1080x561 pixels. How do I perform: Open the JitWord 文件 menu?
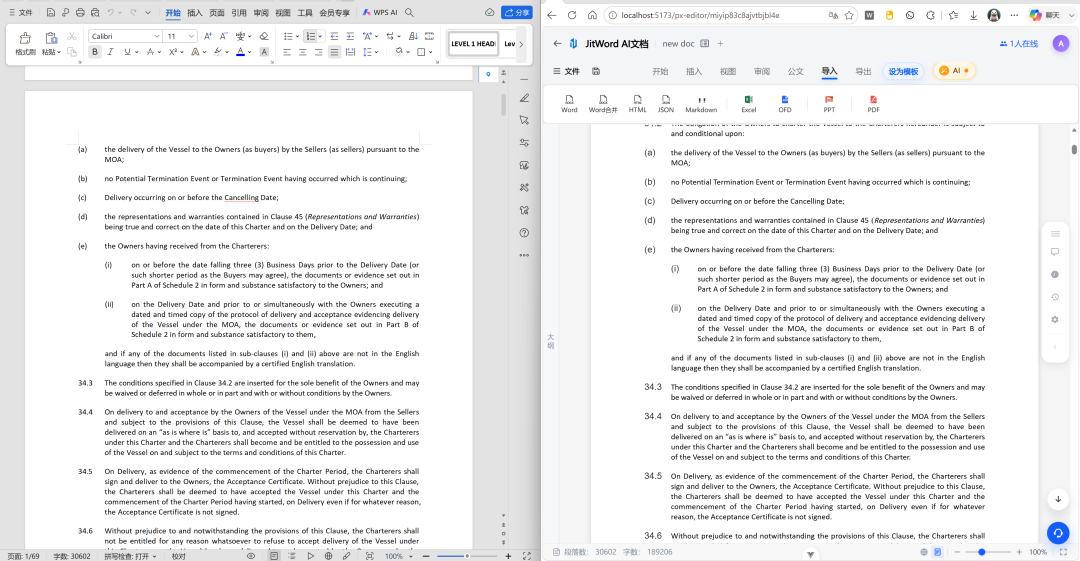566,71
